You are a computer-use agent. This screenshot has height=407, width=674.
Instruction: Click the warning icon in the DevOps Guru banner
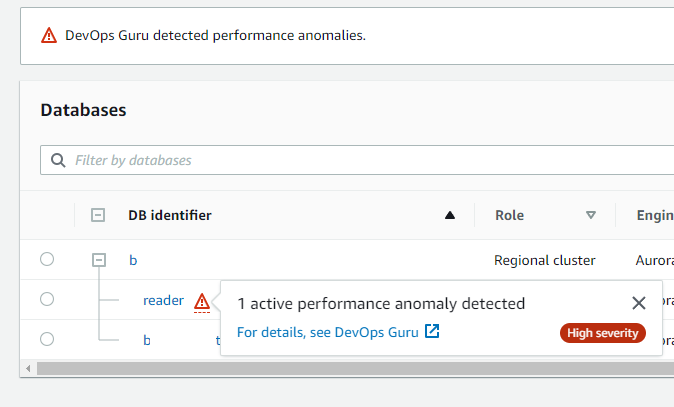click(49, 35)
